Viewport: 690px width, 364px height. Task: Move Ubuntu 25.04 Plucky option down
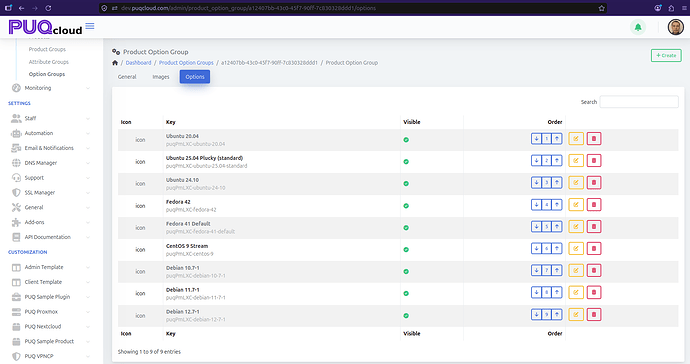(536, 161)
